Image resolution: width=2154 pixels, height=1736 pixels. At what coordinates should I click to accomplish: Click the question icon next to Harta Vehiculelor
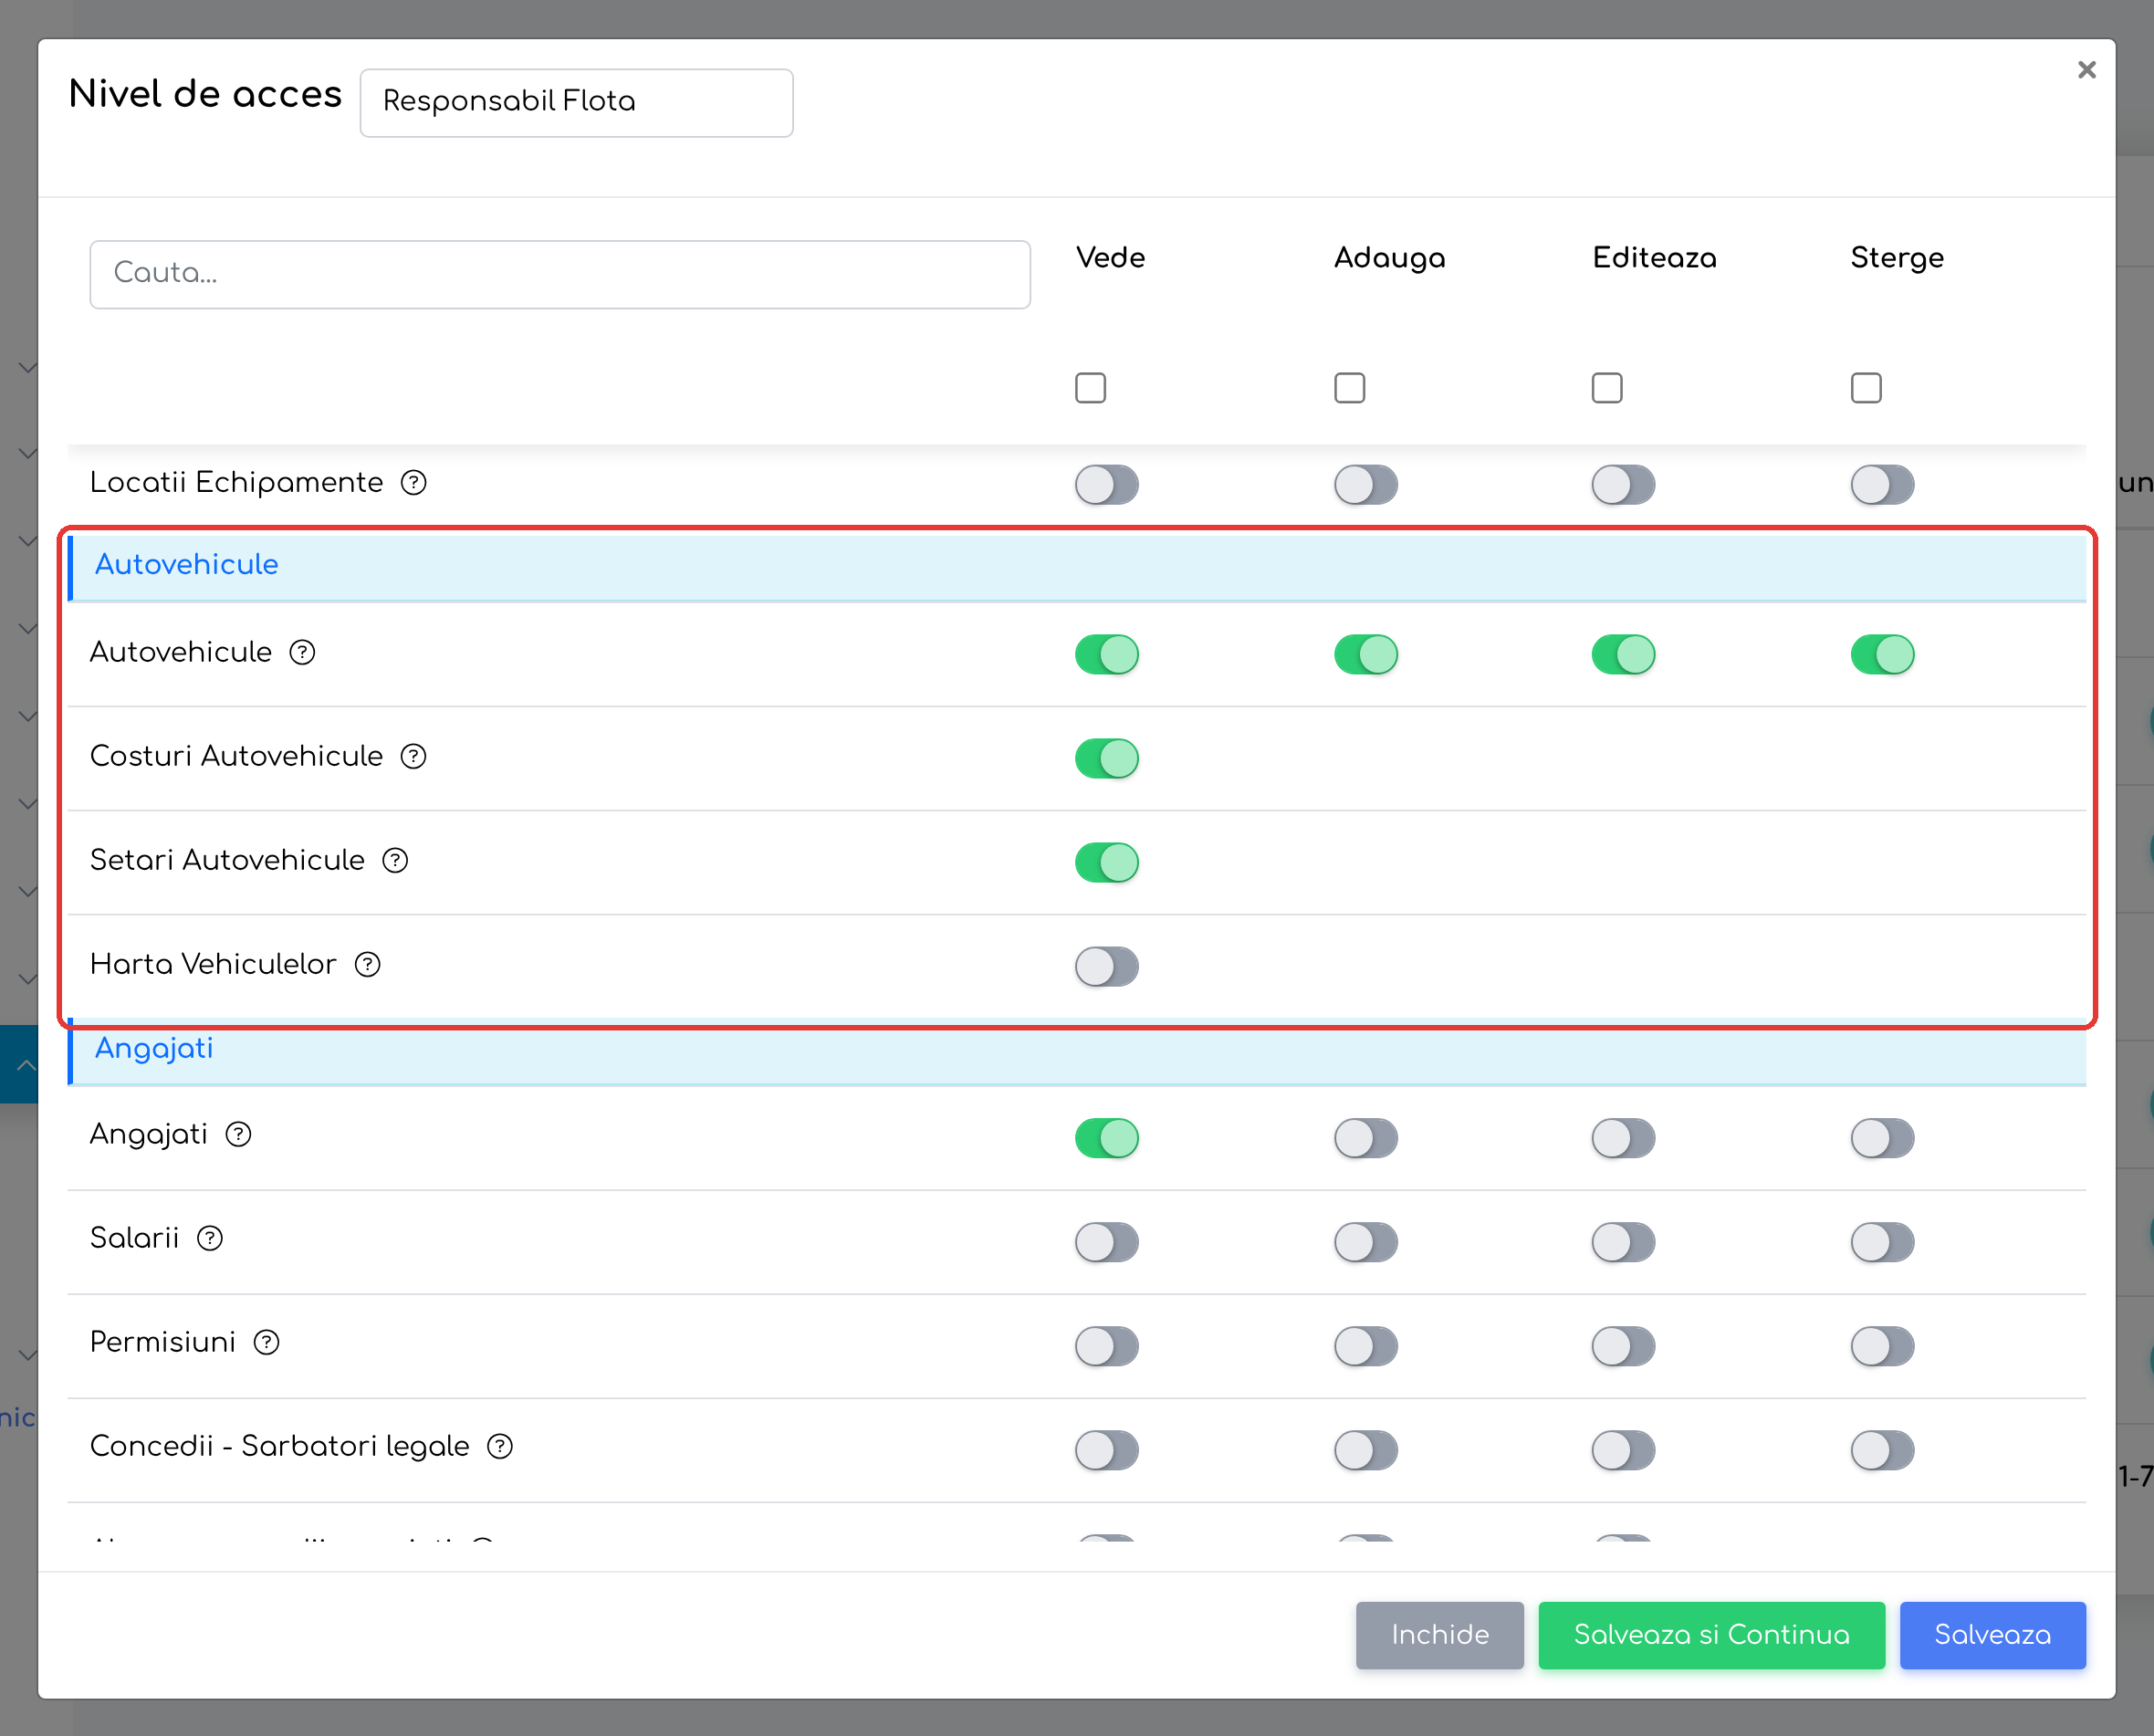coord(368,965)
